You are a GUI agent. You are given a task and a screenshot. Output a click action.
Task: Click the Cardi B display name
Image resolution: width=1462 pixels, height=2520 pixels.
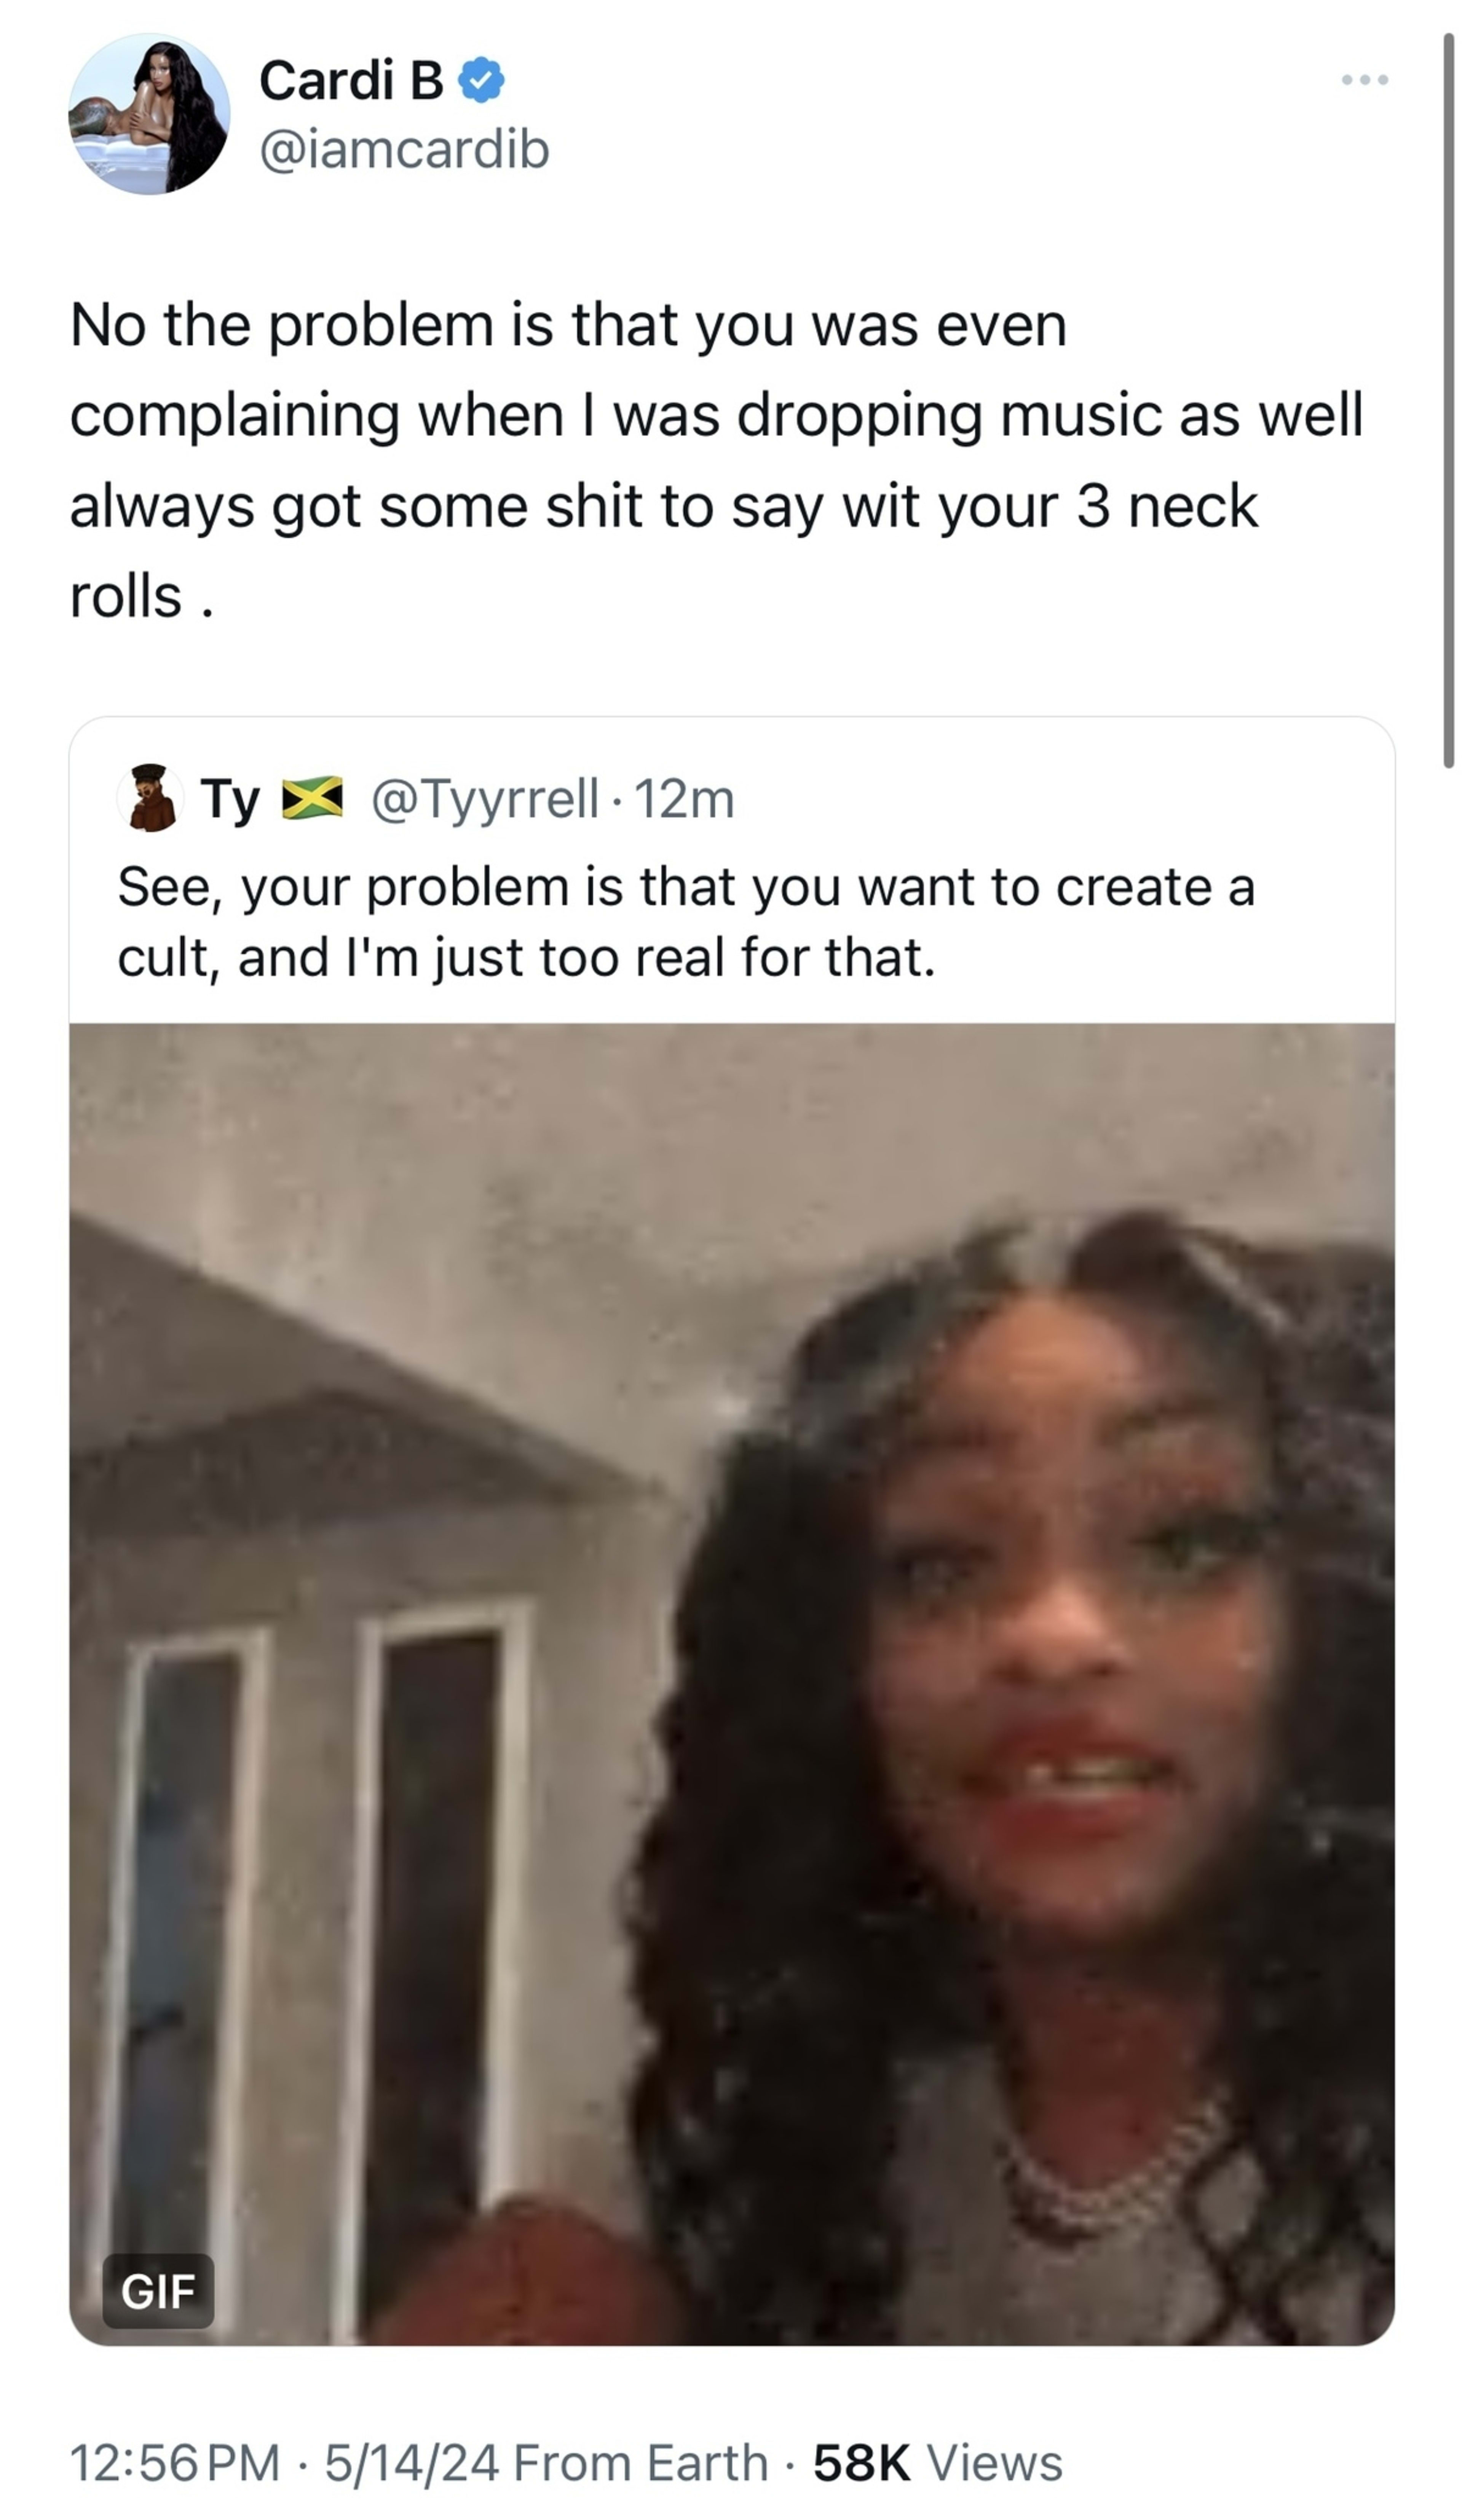tap(351, 80)
